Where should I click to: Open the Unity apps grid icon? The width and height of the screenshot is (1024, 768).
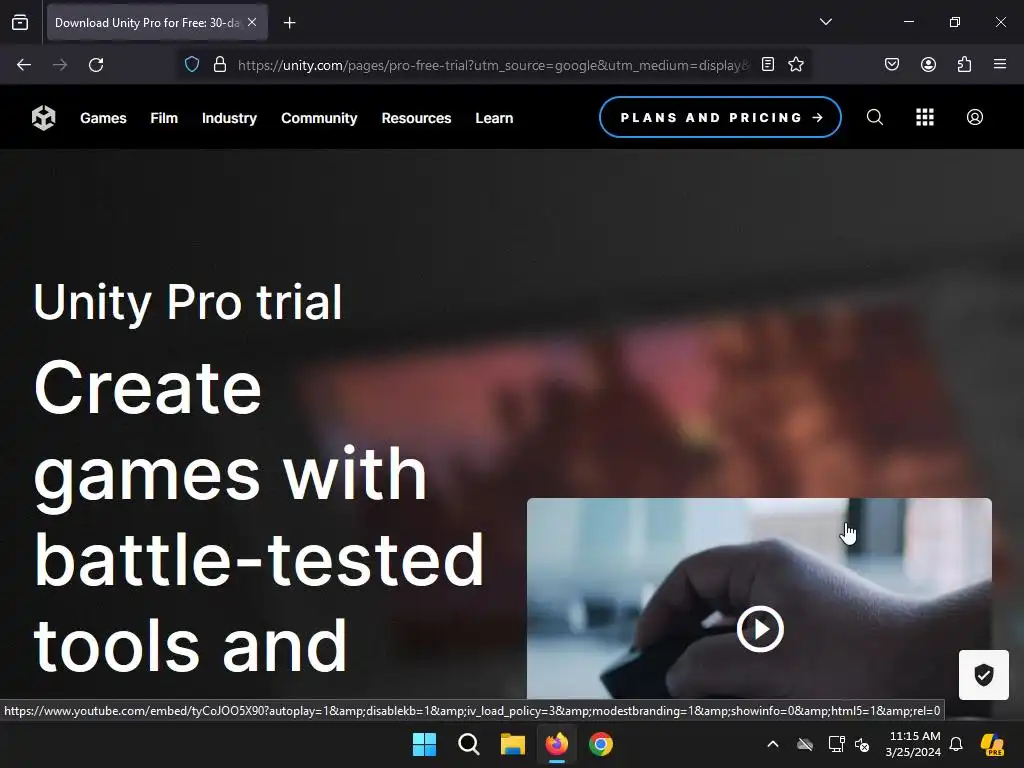click(925, 118)
